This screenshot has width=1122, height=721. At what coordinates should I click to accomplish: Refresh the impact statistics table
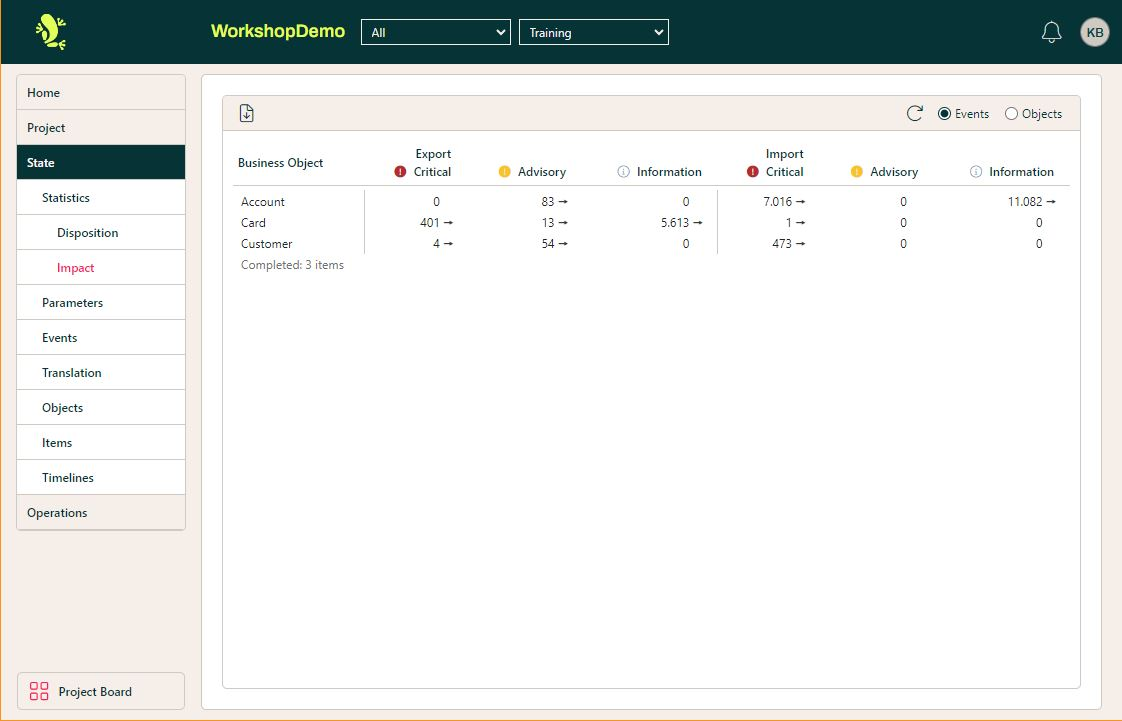(914, 114)
